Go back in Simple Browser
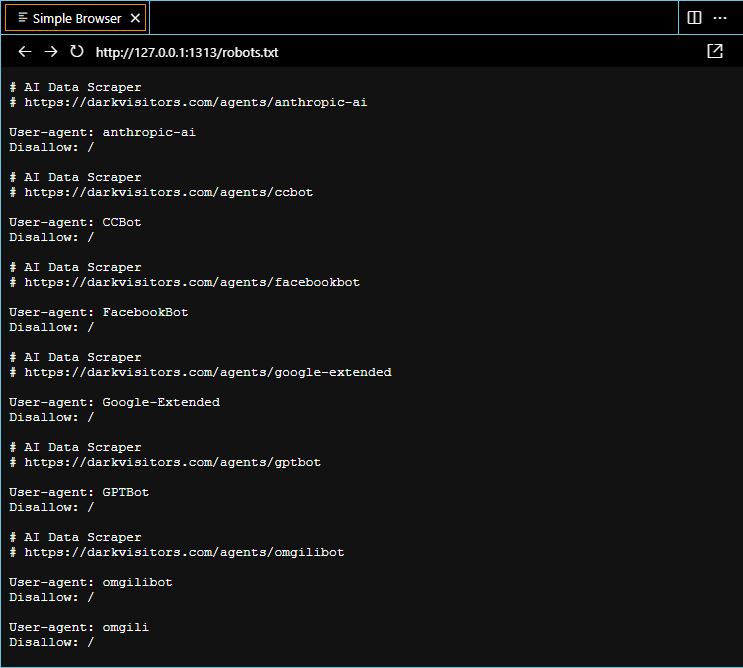Viewport: 743px width, 668px height. pos(25,52)
